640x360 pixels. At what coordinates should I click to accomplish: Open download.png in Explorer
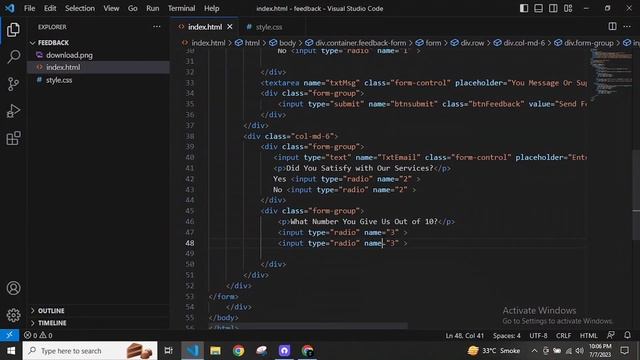(x=69, y=55)
